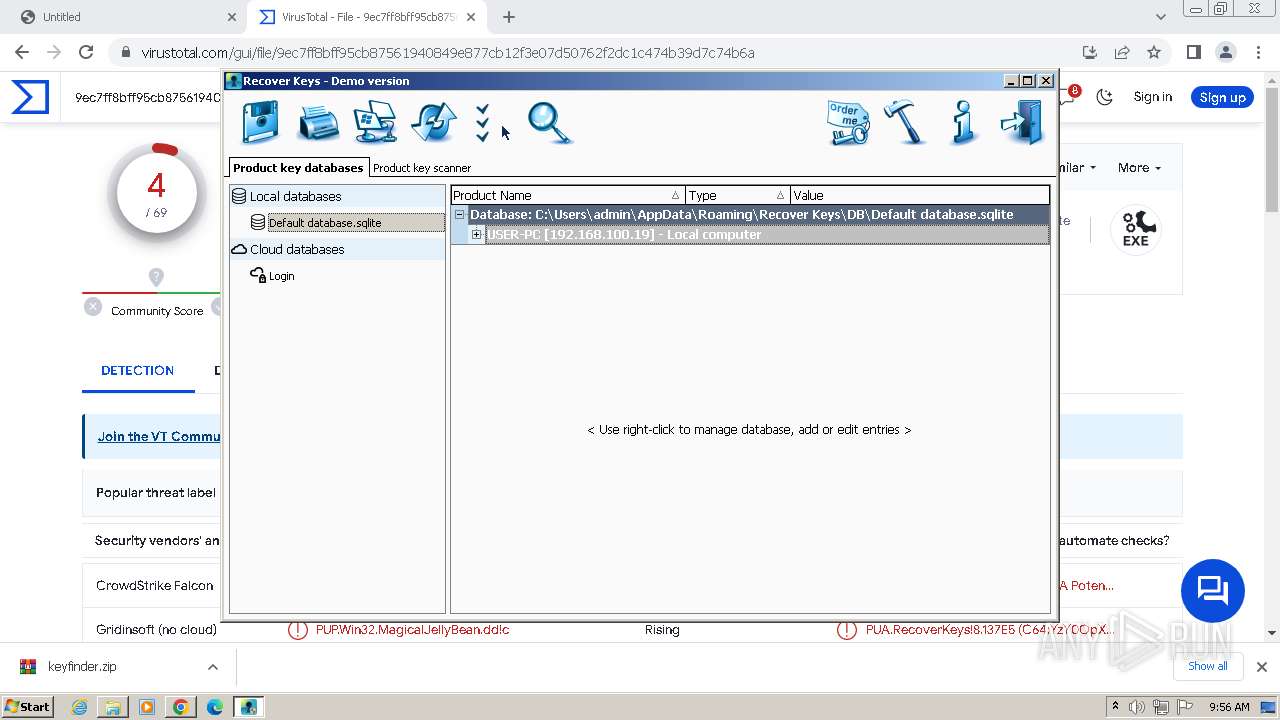Collapse the Database root node

(x=459, y=215)
